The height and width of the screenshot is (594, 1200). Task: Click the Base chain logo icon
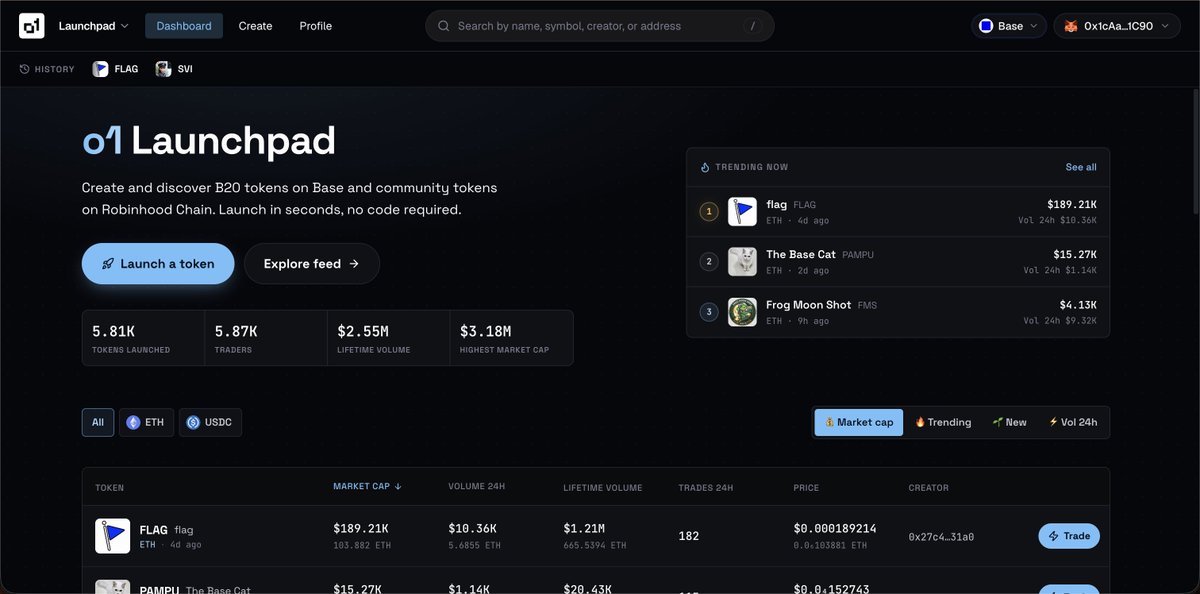click(986, 26)
